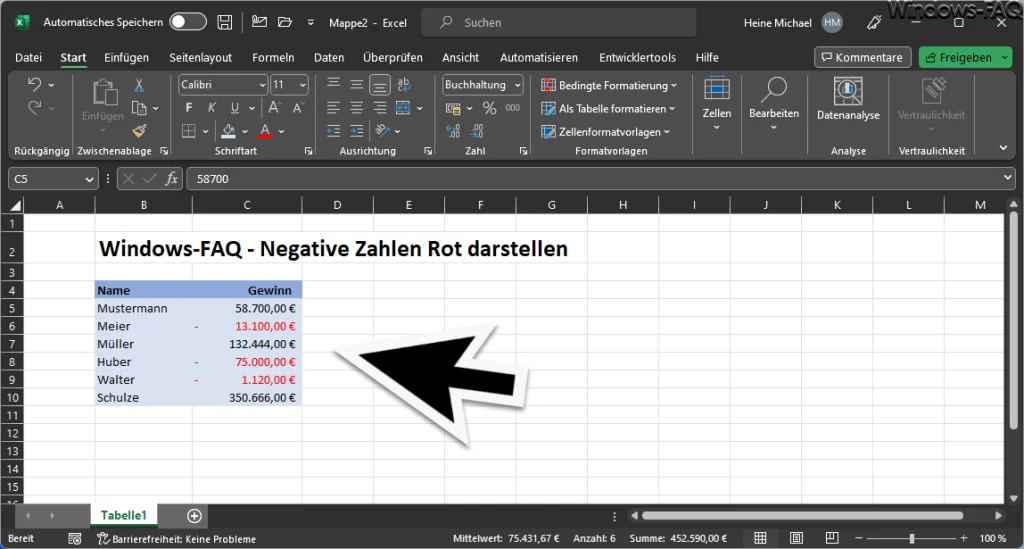Add a new sheet with plus button
Viewport: 1024px width, 549px height.
(194, 516)
